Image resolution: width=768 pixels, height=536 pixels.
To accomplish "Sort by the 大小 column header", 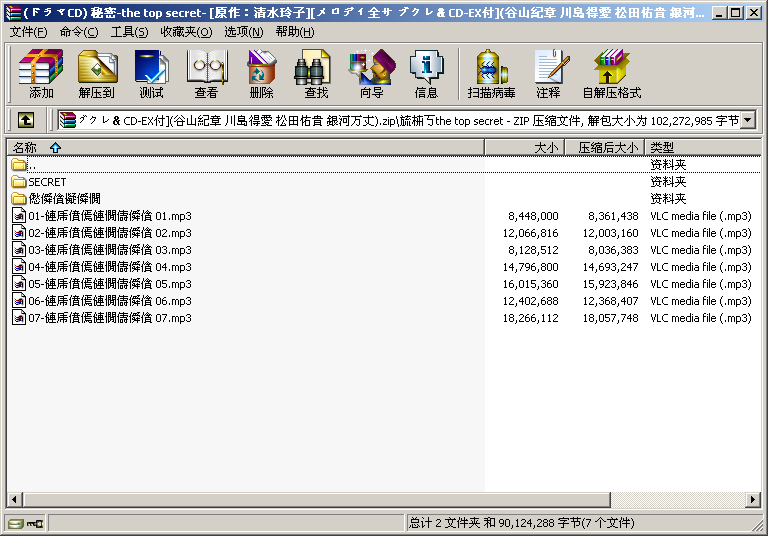I will (x=525, y=147).
